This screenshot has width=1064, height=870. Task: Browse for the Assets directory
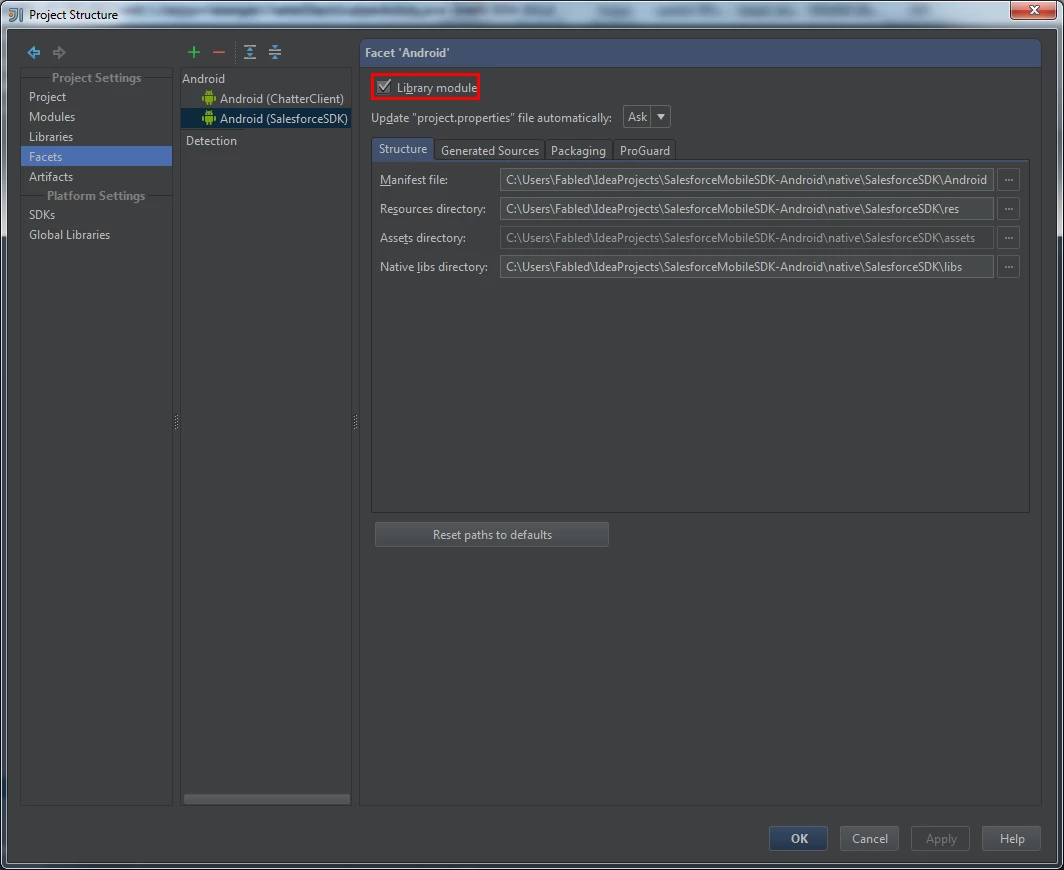pyautogui.click(x=1008, y=238)
